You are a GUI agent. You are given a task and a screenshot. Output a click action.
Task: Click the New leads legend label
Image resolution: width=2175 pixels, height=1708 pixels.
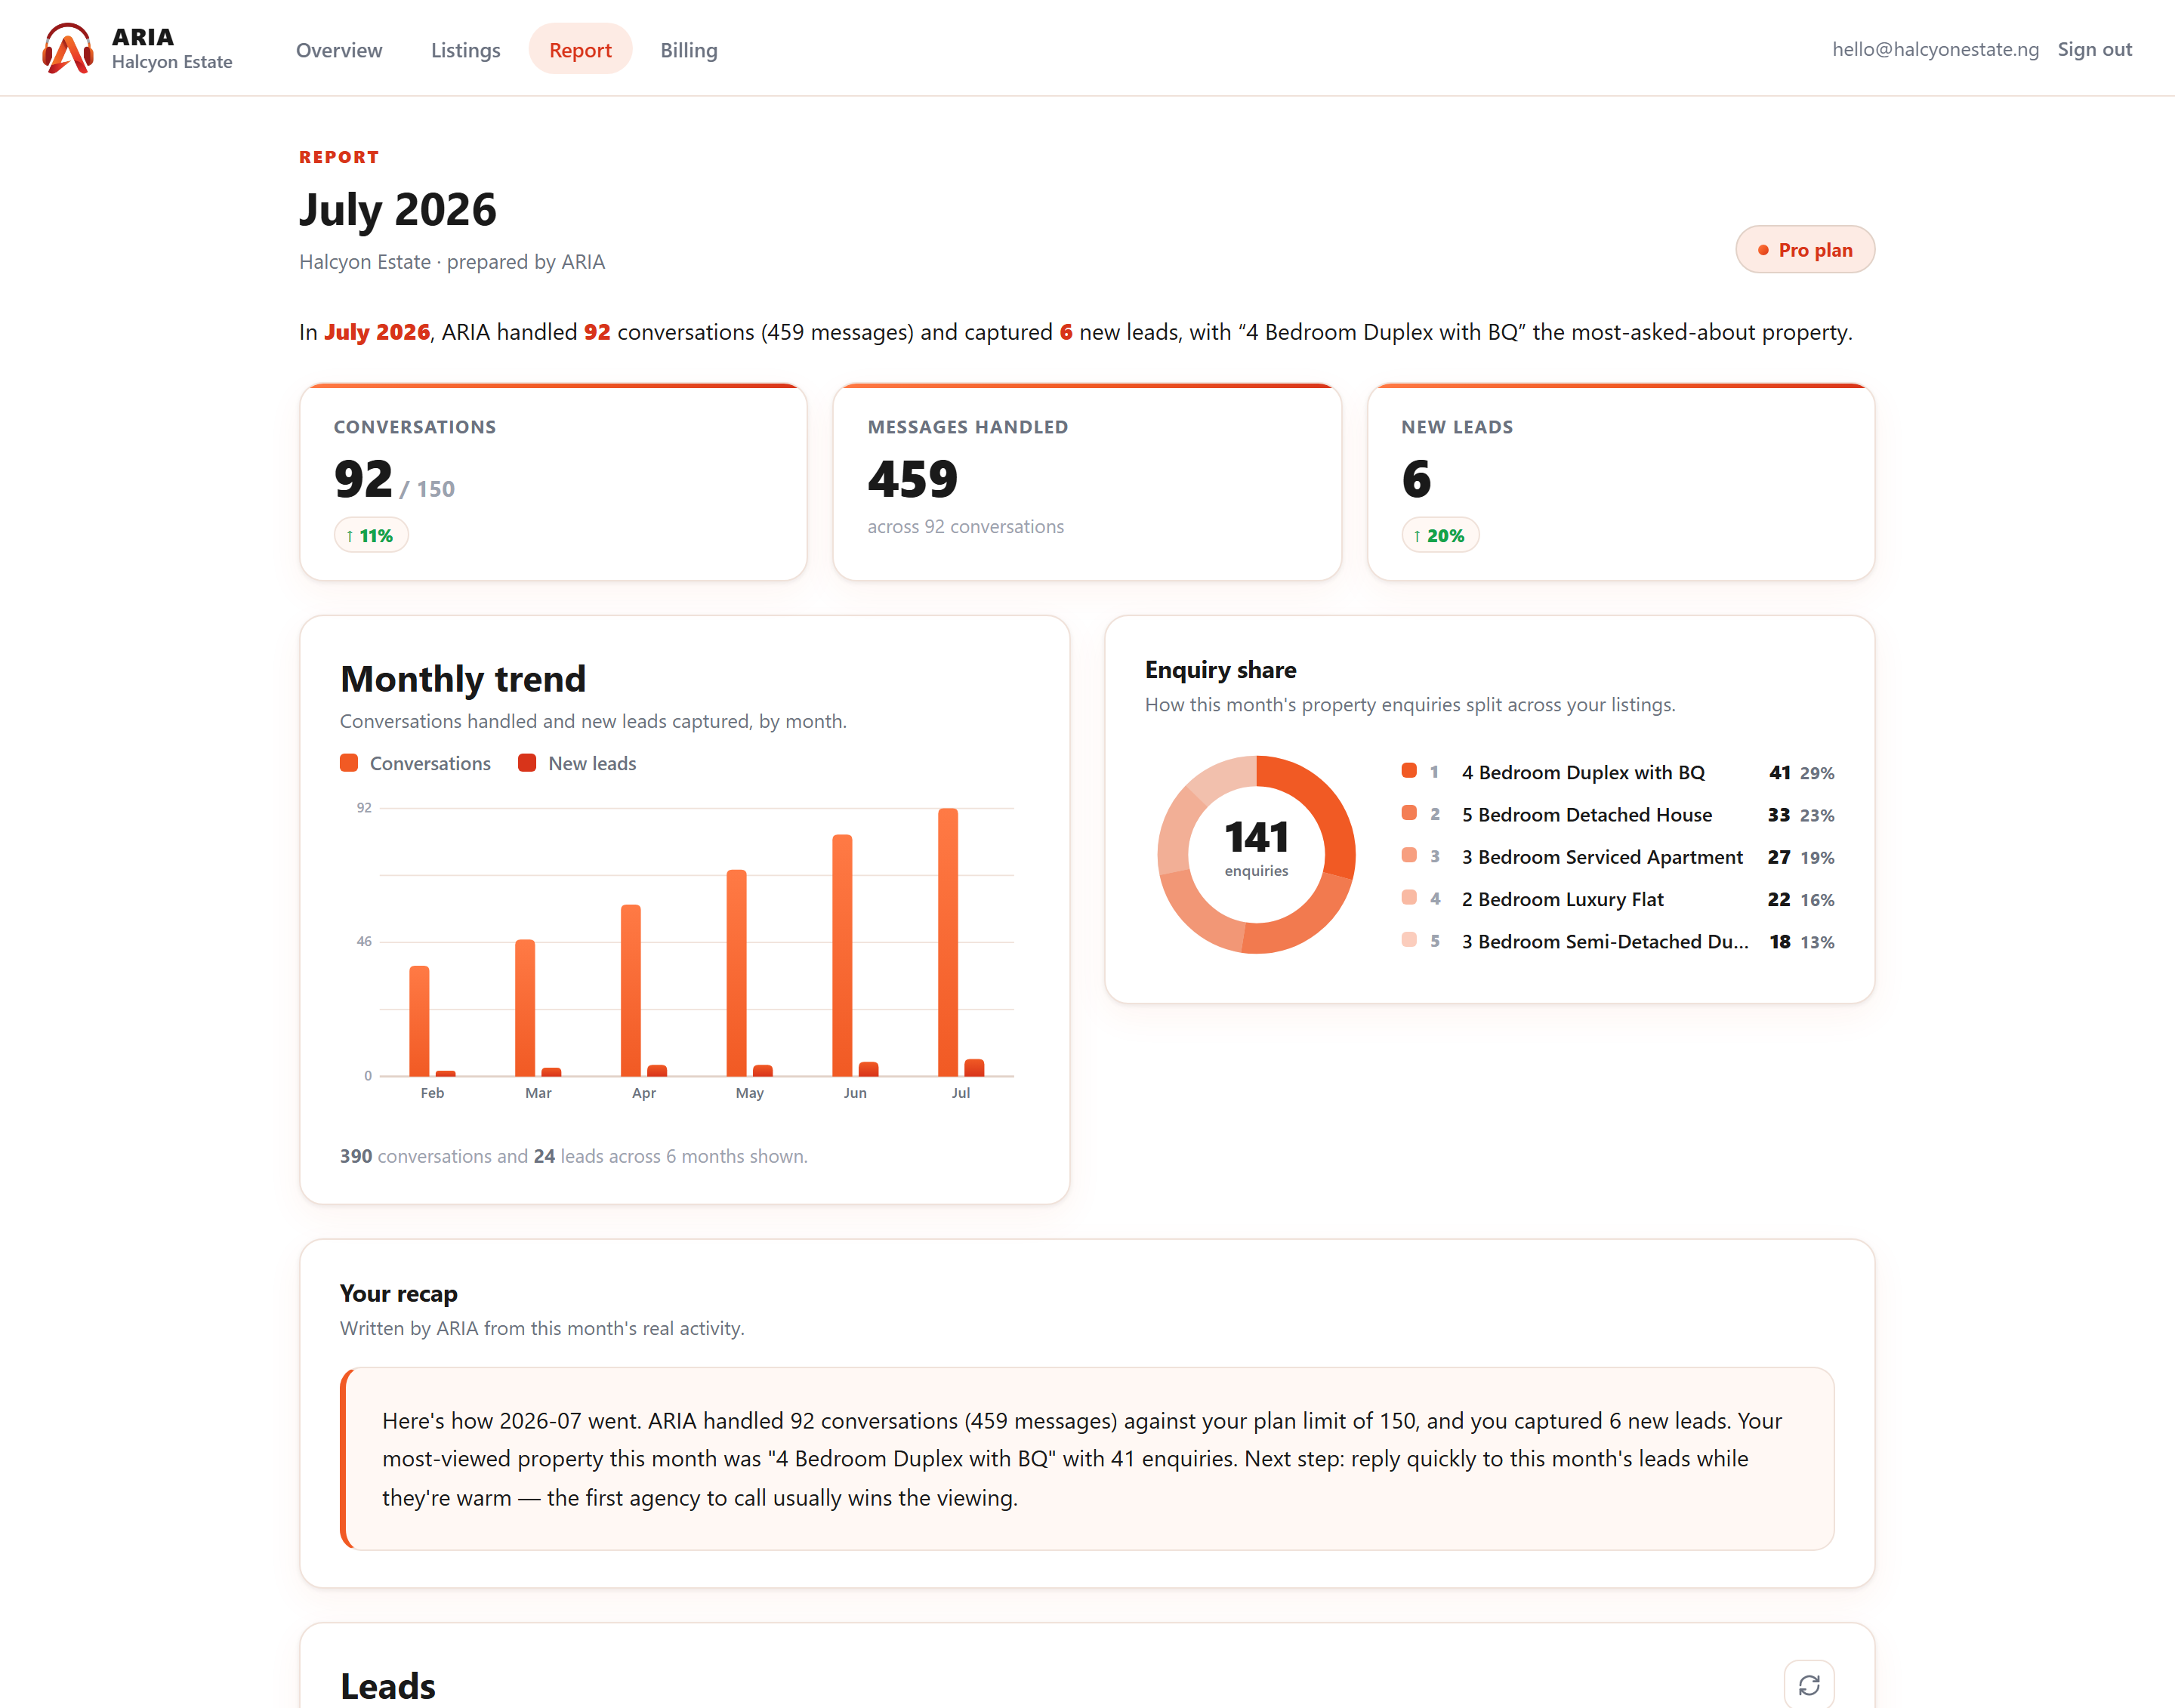pyautogui.click(x=592, y=763)
